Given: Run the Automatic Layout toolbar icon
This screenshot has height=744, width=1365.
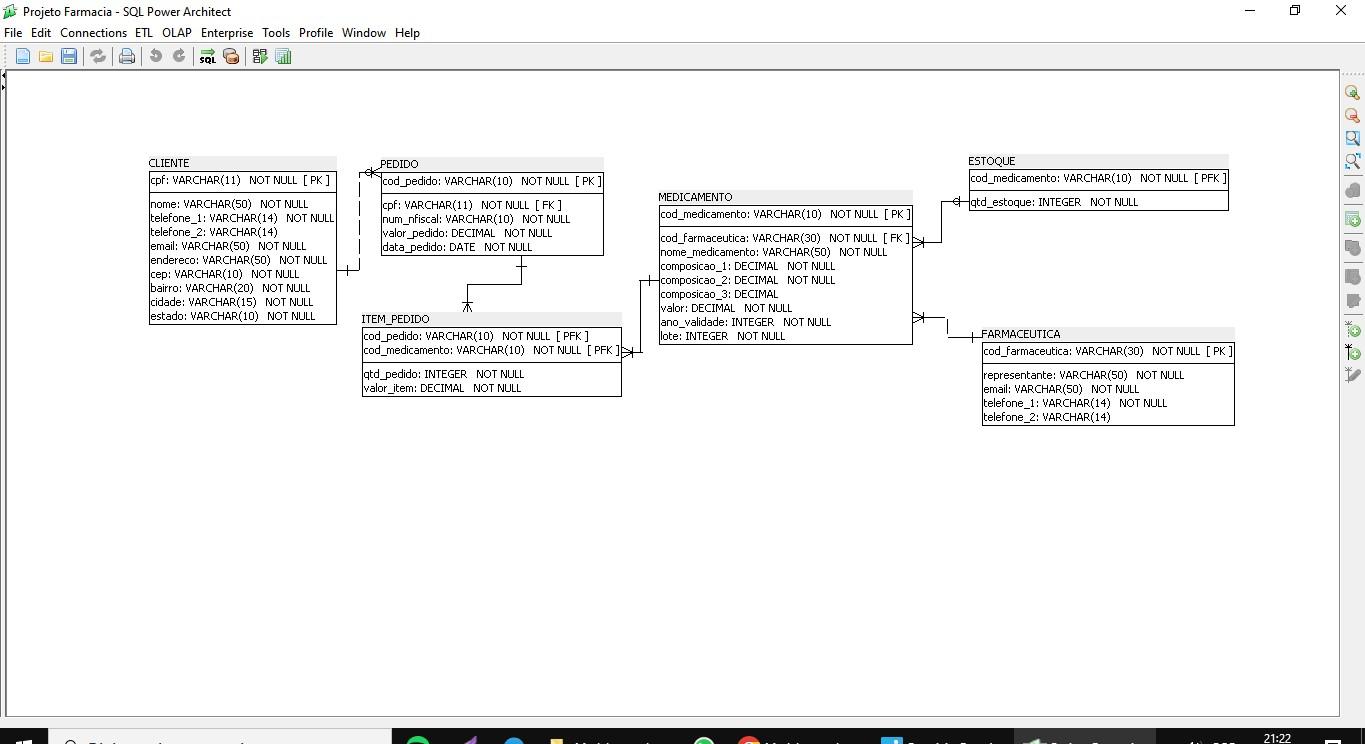Looking at the screenshot, I should click(260, 57).
